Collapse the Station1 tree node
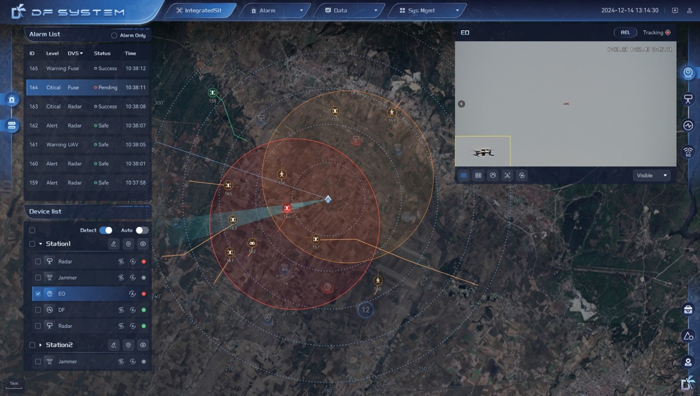The height and width of the screenshot is (396, 700). 40,244
